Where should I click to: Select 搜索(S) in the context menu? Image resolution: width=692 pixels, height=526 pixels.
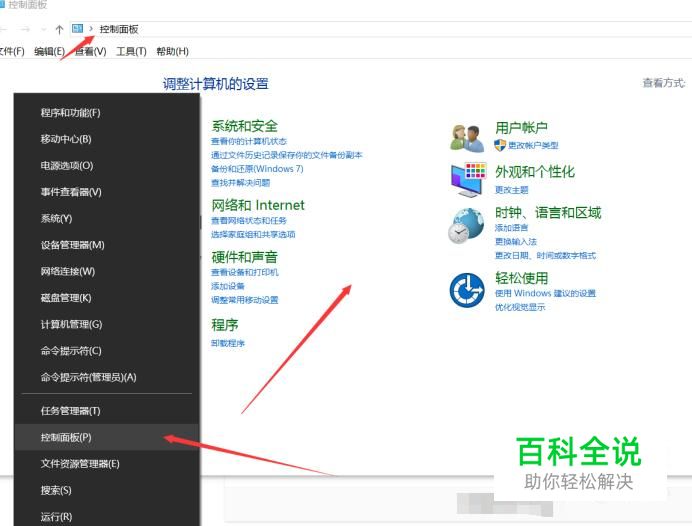107,490
